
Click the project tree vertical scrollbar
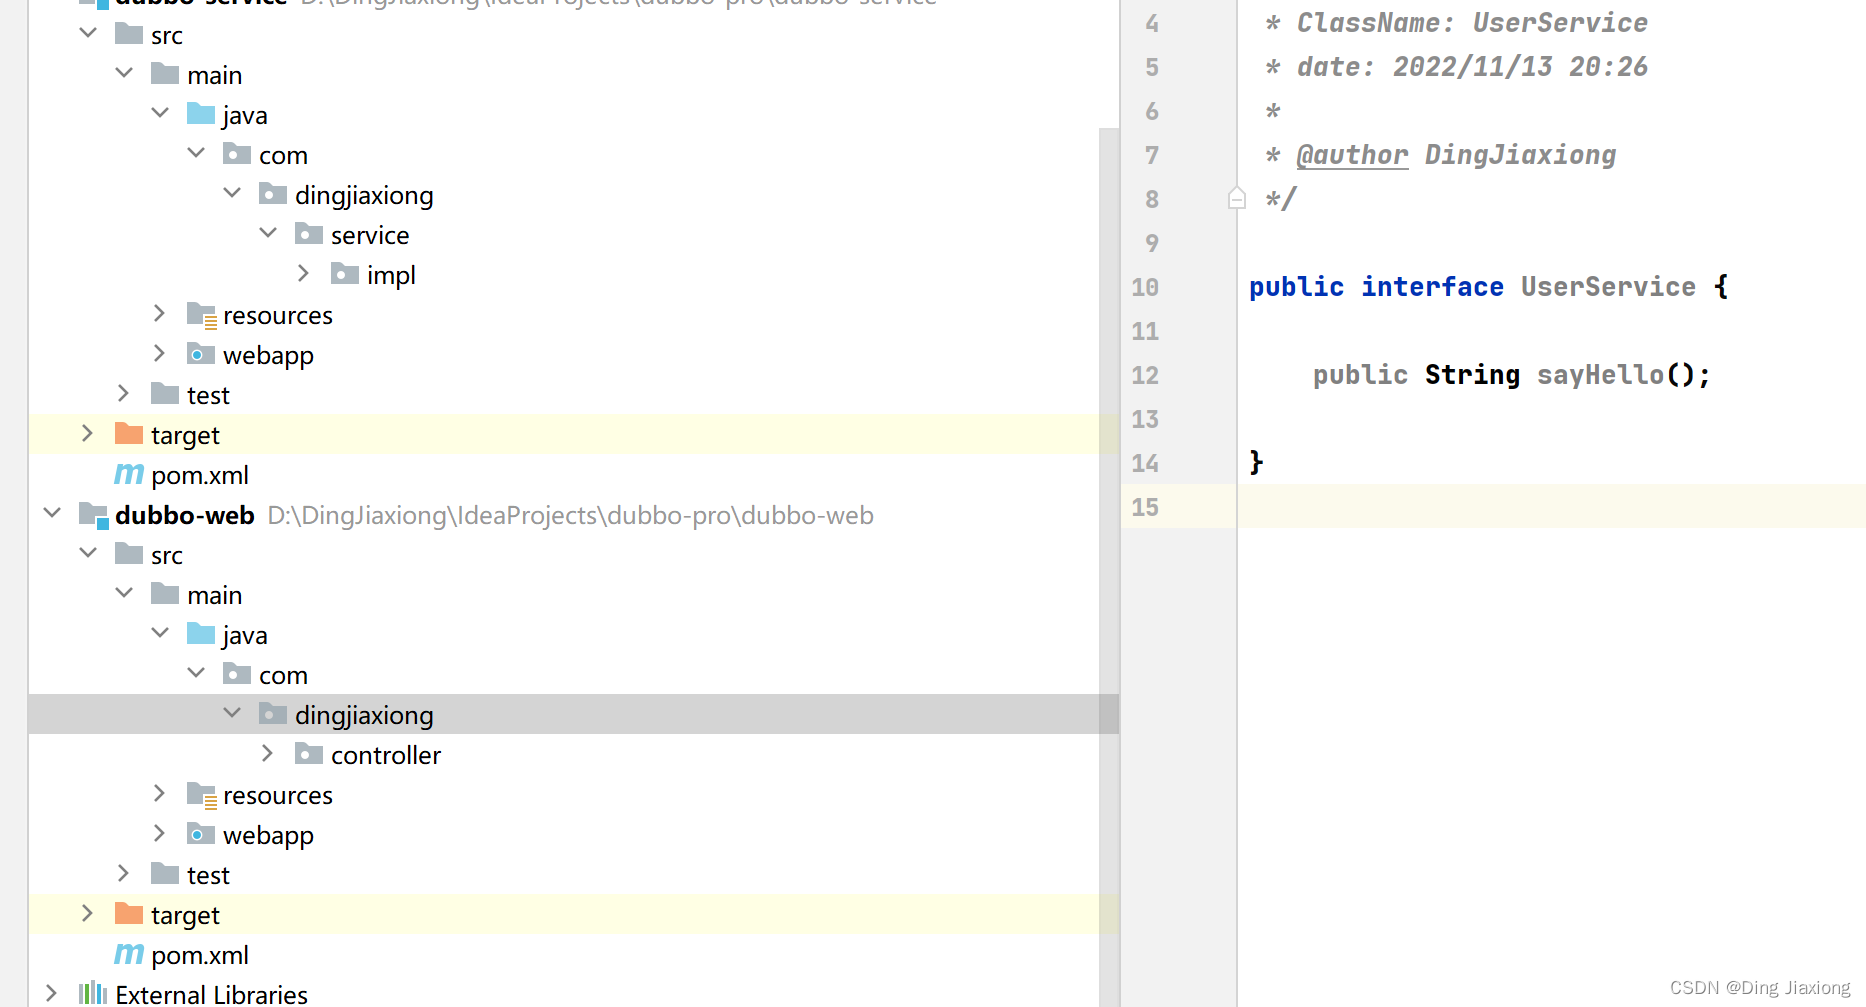tap(1108, 567)
